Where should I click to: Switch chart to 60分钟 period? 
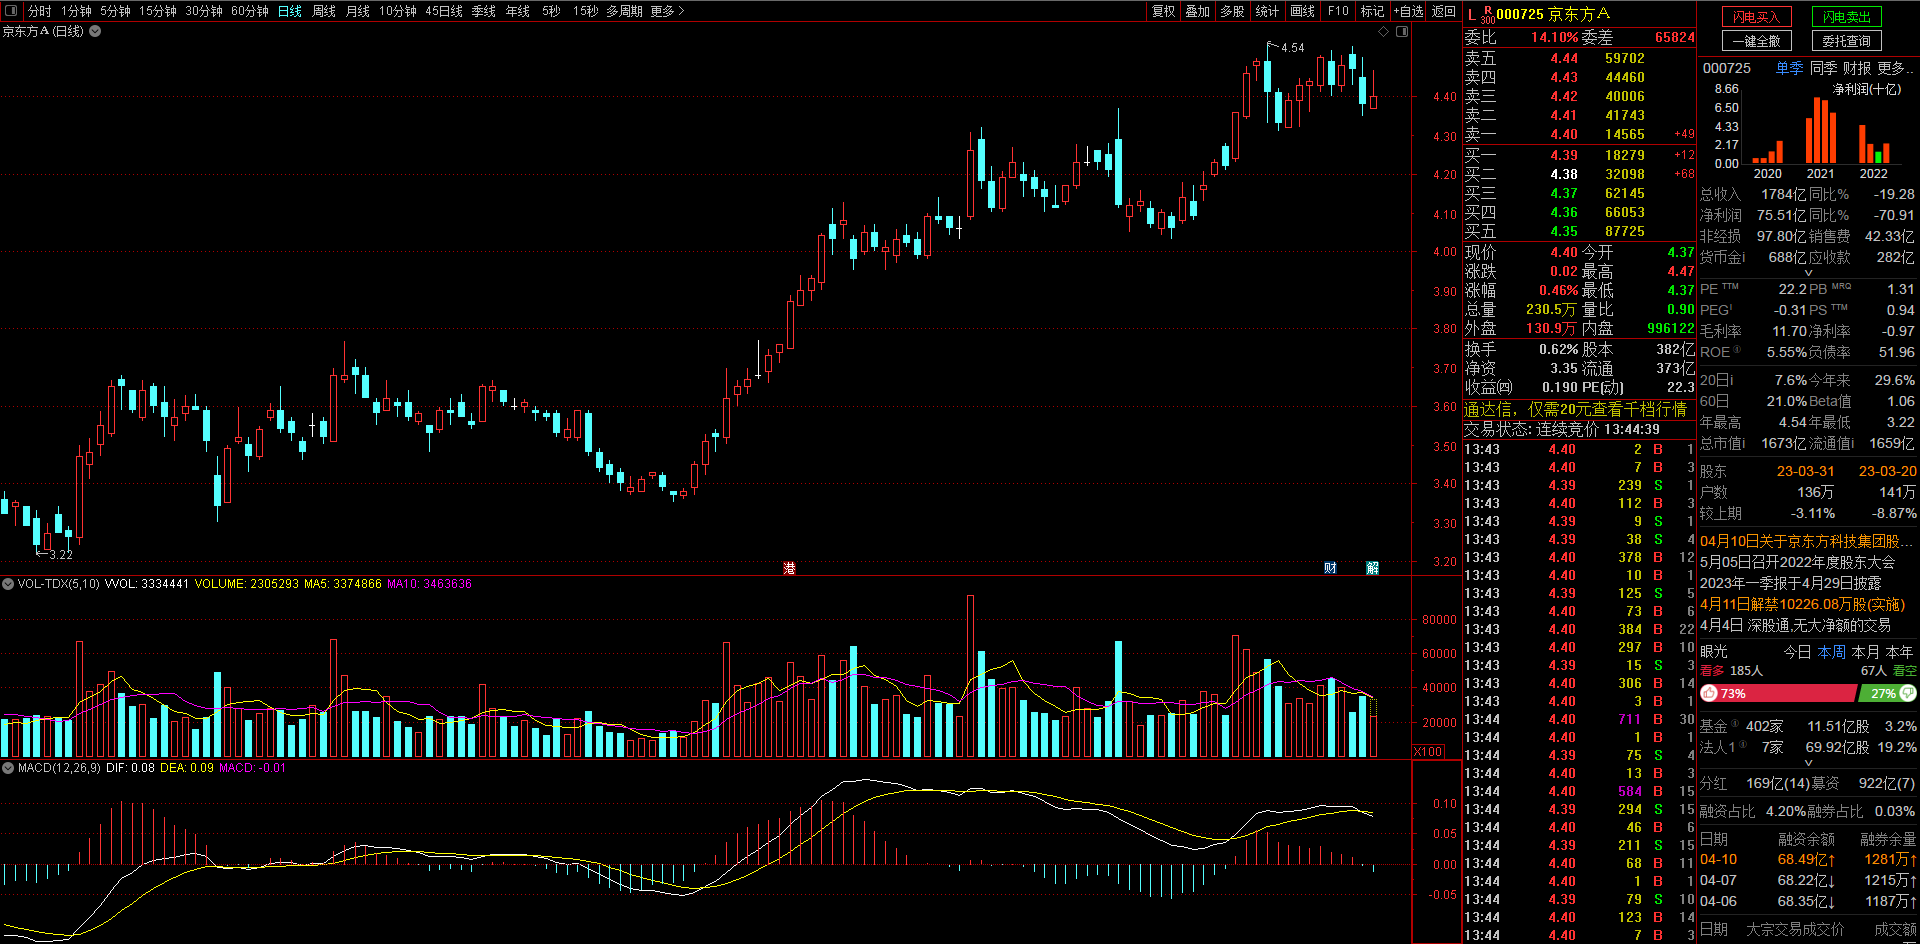[x=249, y=11]
